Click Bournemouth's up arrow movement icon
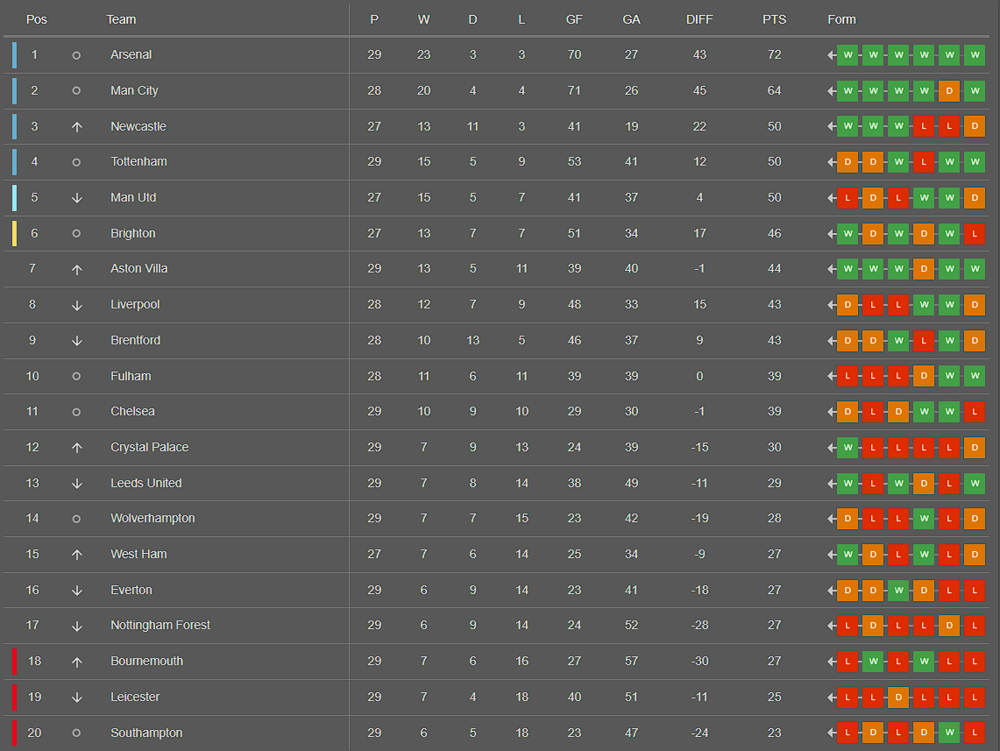This screenshot has width=1000, height=751. tap(77, 661)
